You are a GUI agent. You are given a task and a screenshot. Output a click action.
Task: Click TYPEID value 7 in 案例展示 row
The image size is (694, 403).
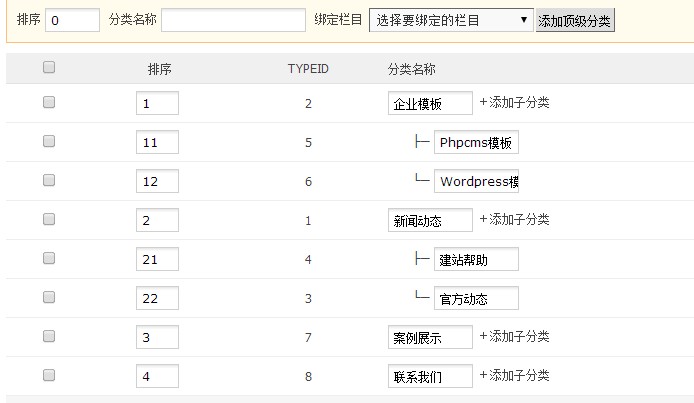[x=308, y=338]
